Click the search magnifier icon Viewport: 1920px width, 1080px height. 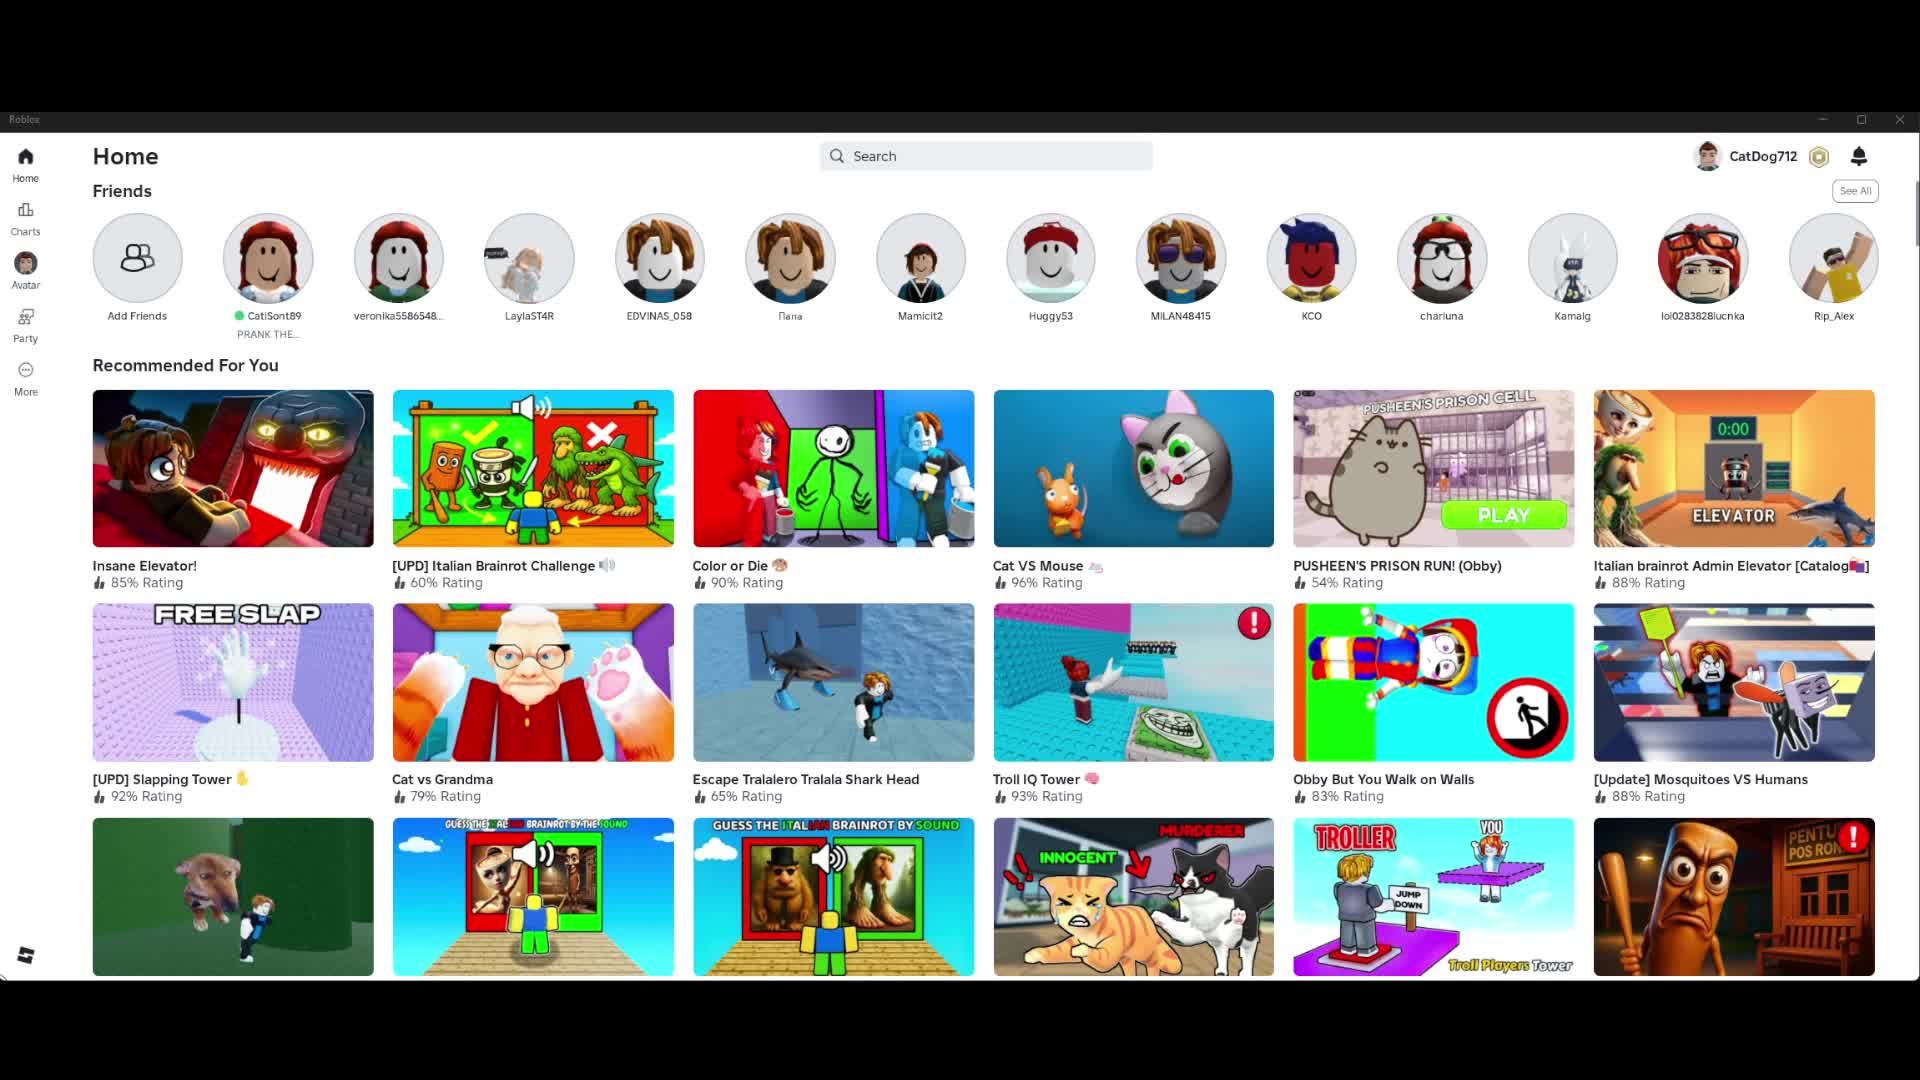point(837,156)
